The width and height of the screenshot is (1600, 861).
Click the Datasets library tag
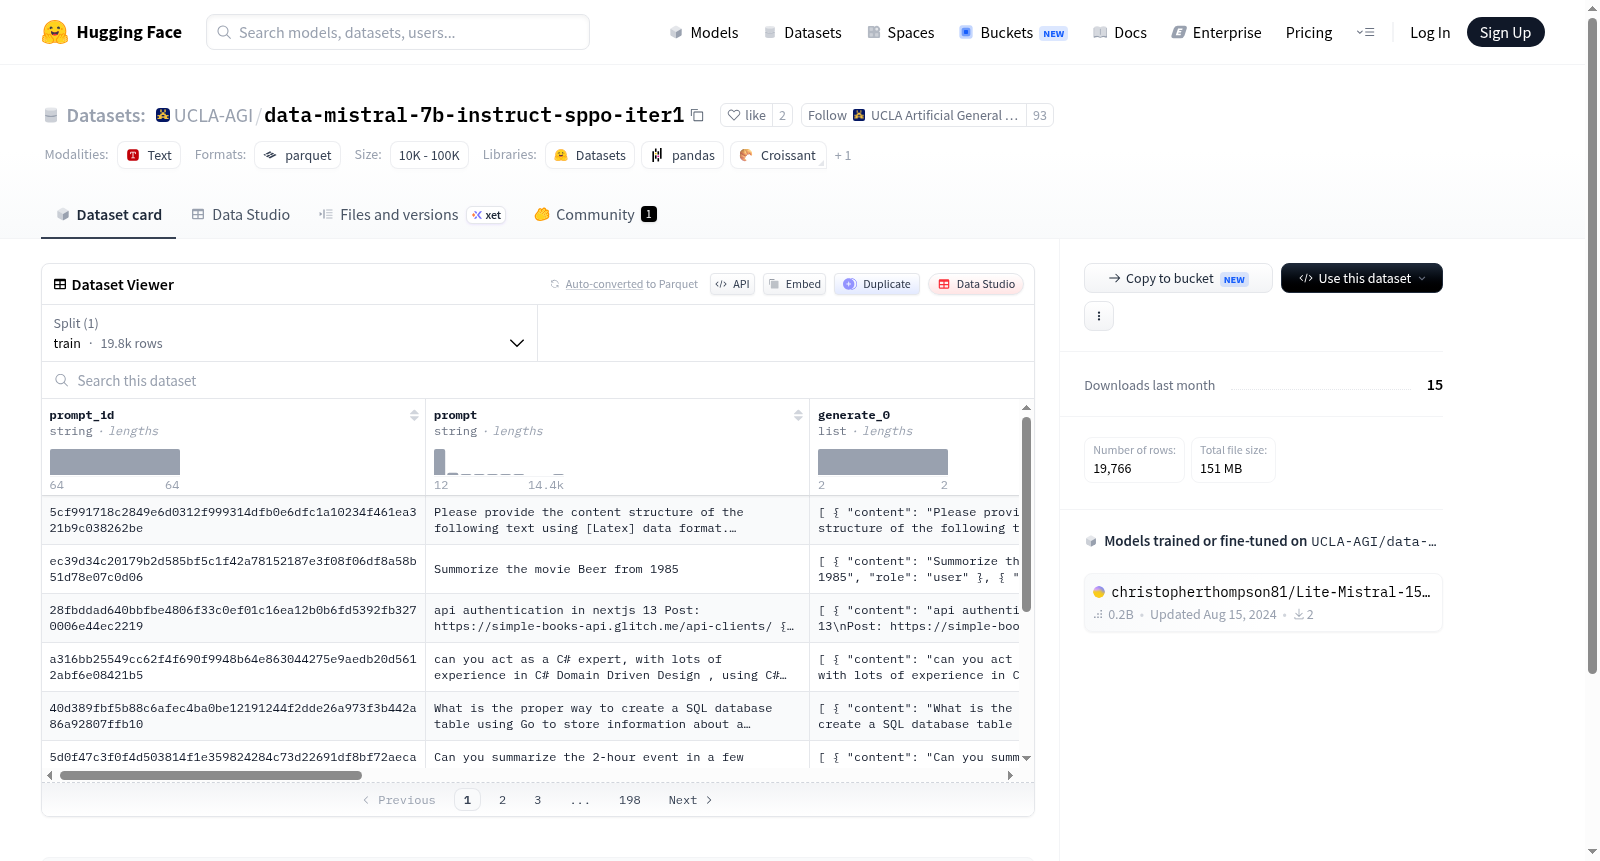(590, 155)
